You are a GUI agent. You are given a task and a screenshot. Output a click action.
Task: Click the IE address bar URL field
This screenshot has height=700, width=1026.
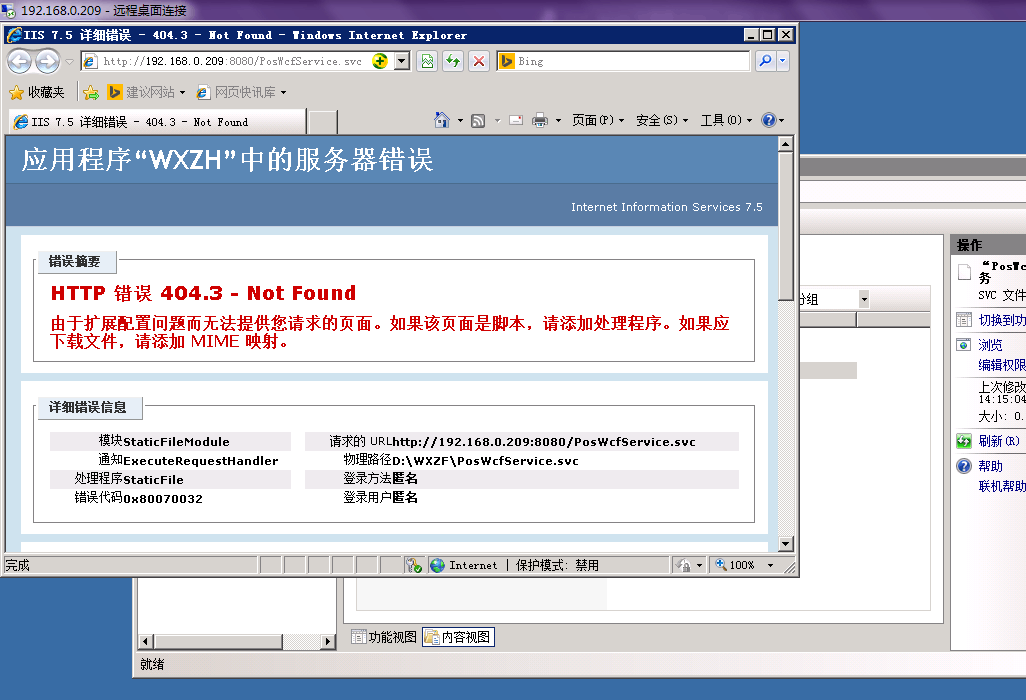click(x=236, y=61)
